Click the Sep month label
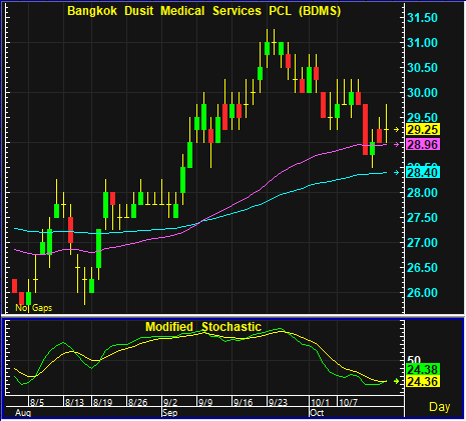 [170, 413]
